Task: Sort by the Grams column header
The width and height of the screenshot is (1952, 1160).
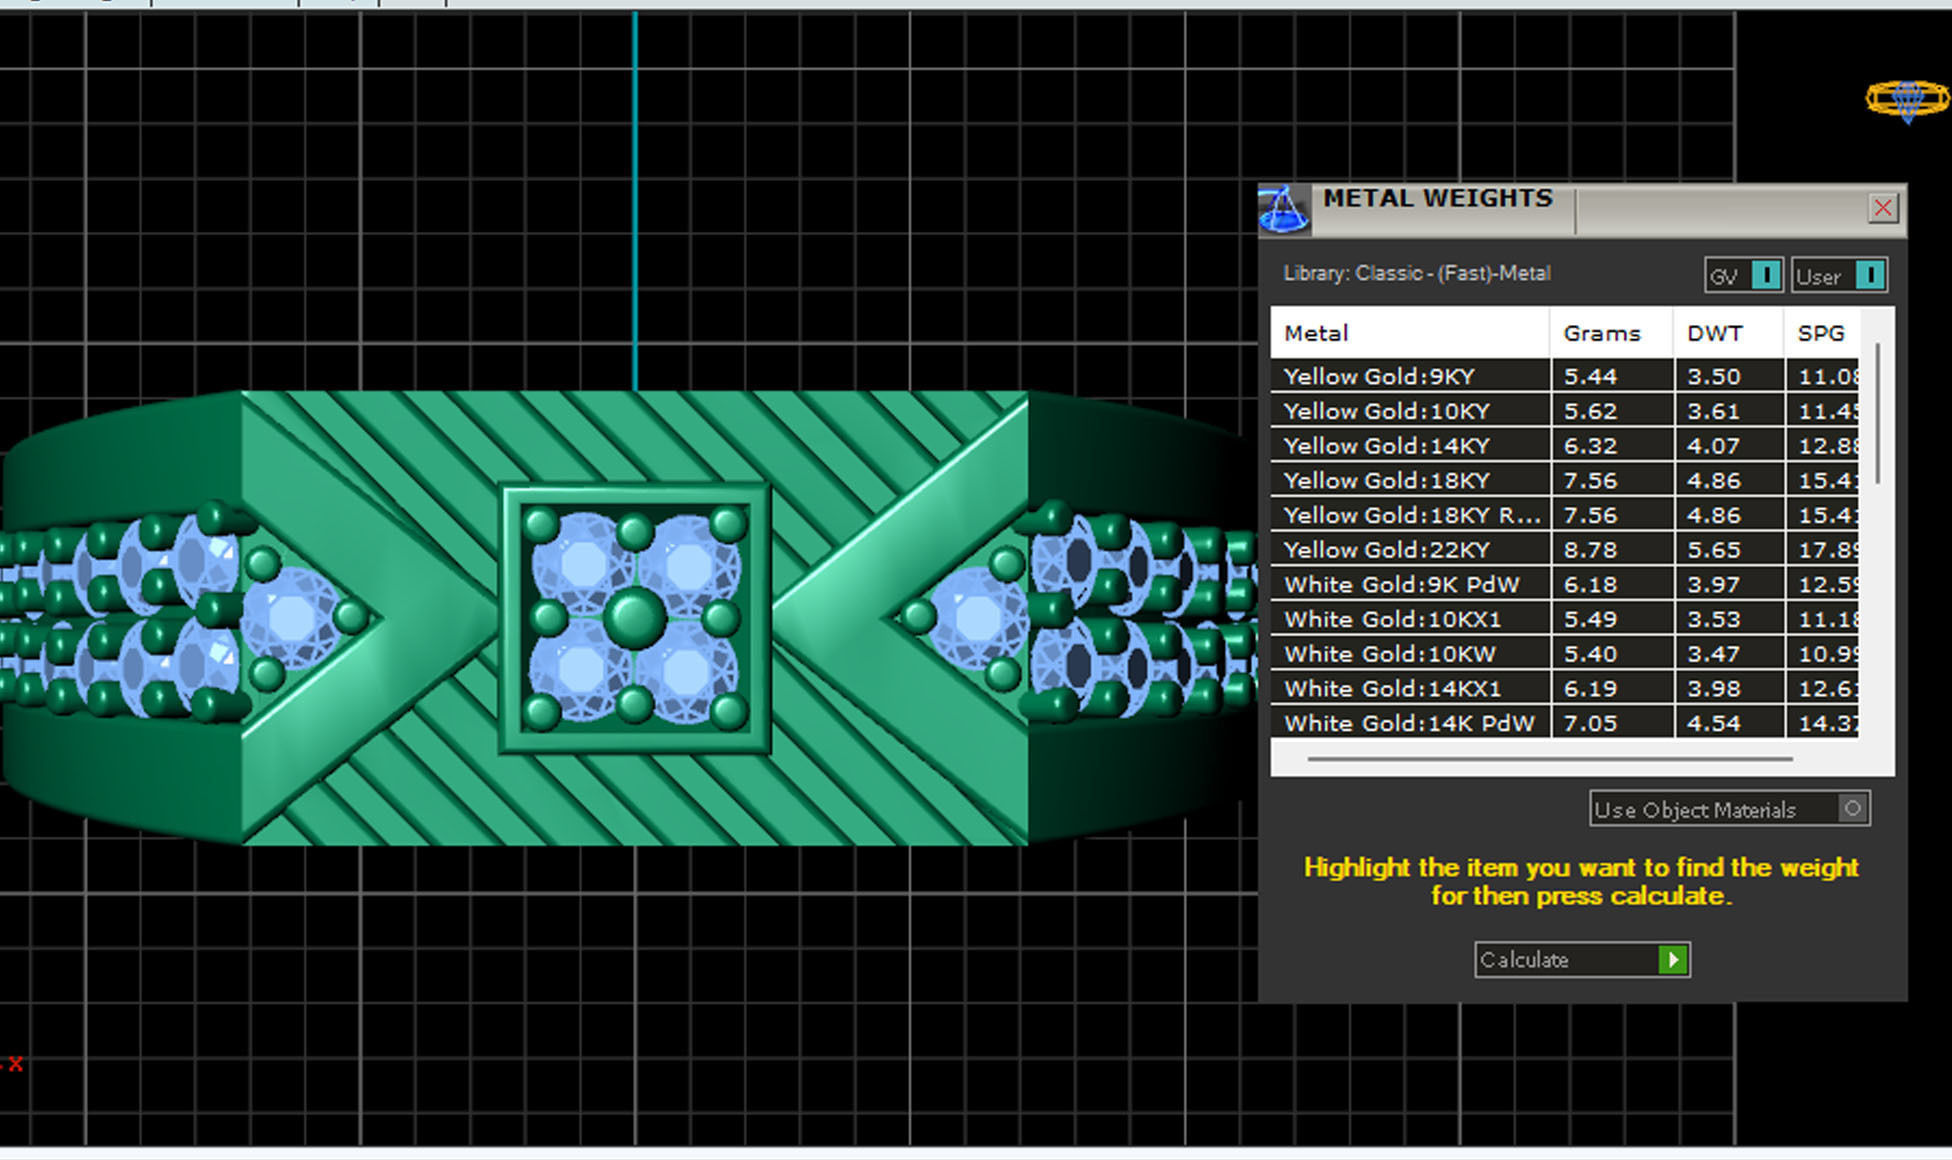Action: tap(1601, 333)
